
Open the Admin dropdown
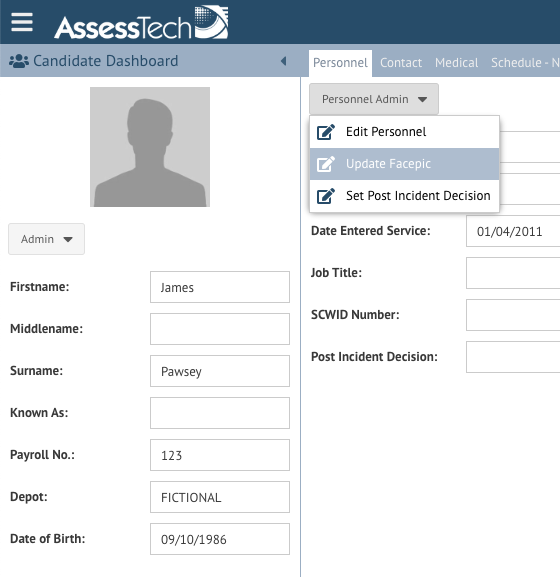pos(46,239)
